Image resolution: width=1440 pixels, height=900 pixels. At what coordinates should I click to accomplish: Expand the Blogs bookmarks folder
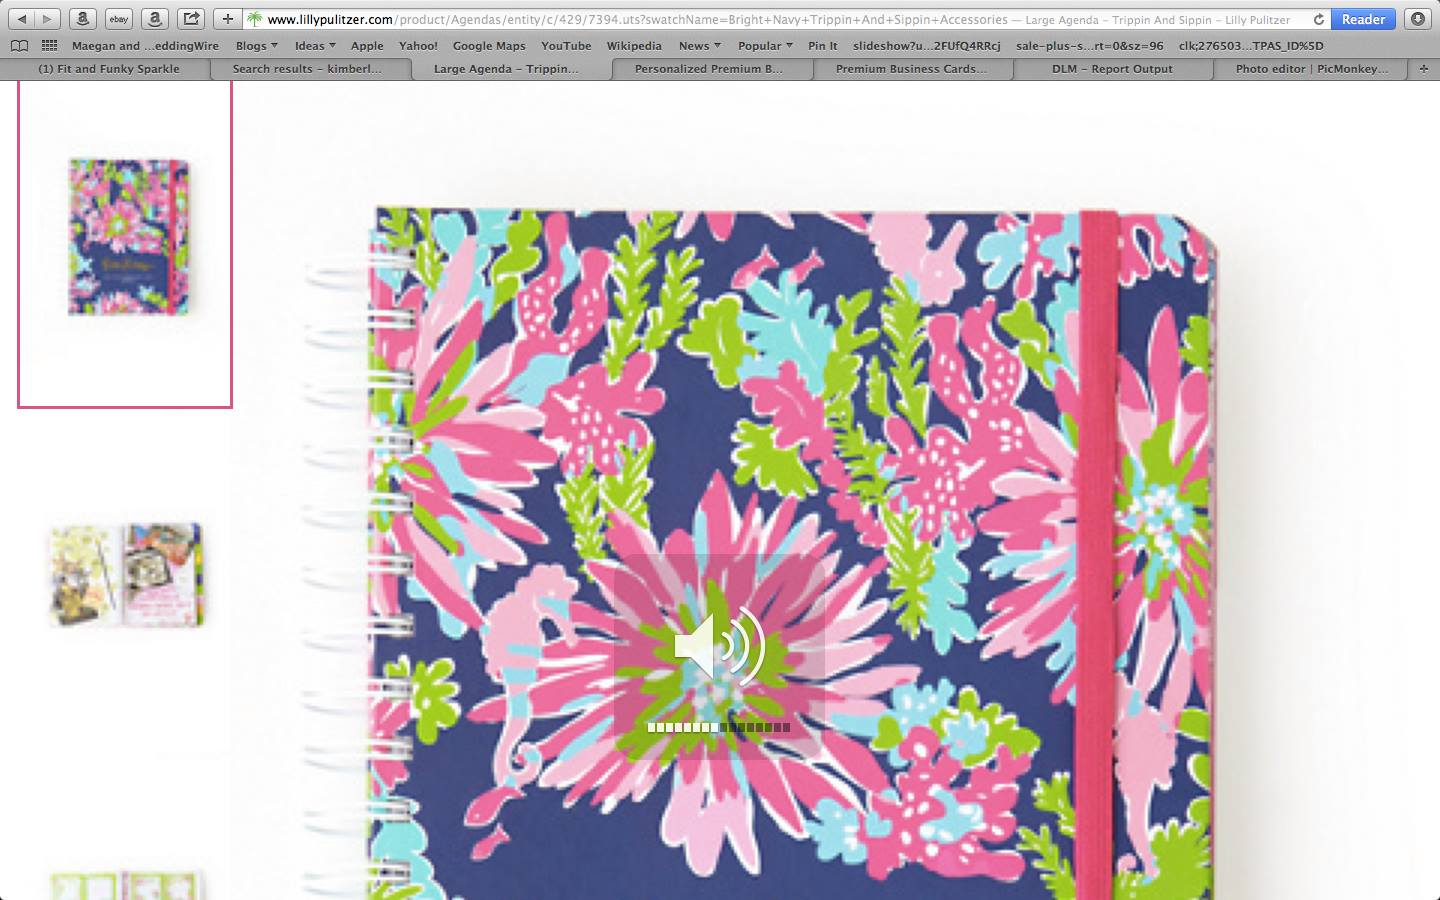coord(256,46)
